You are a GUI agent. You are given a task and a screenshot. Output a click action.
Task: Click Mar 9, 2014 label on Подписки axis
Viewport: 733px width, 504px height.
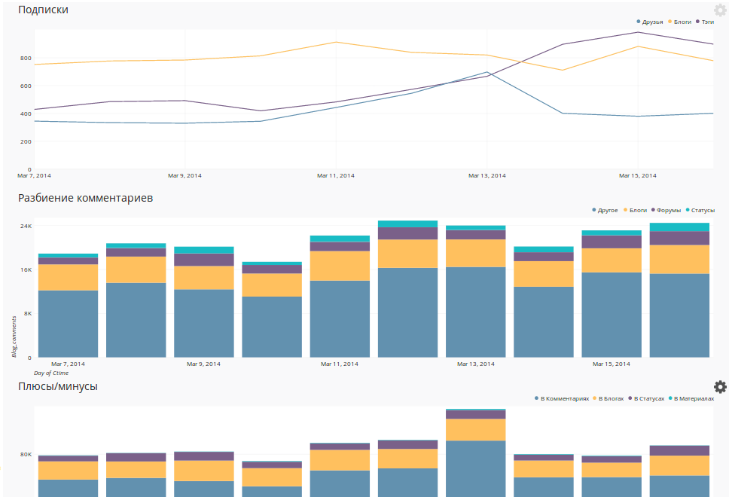click(x=185, y=176)
